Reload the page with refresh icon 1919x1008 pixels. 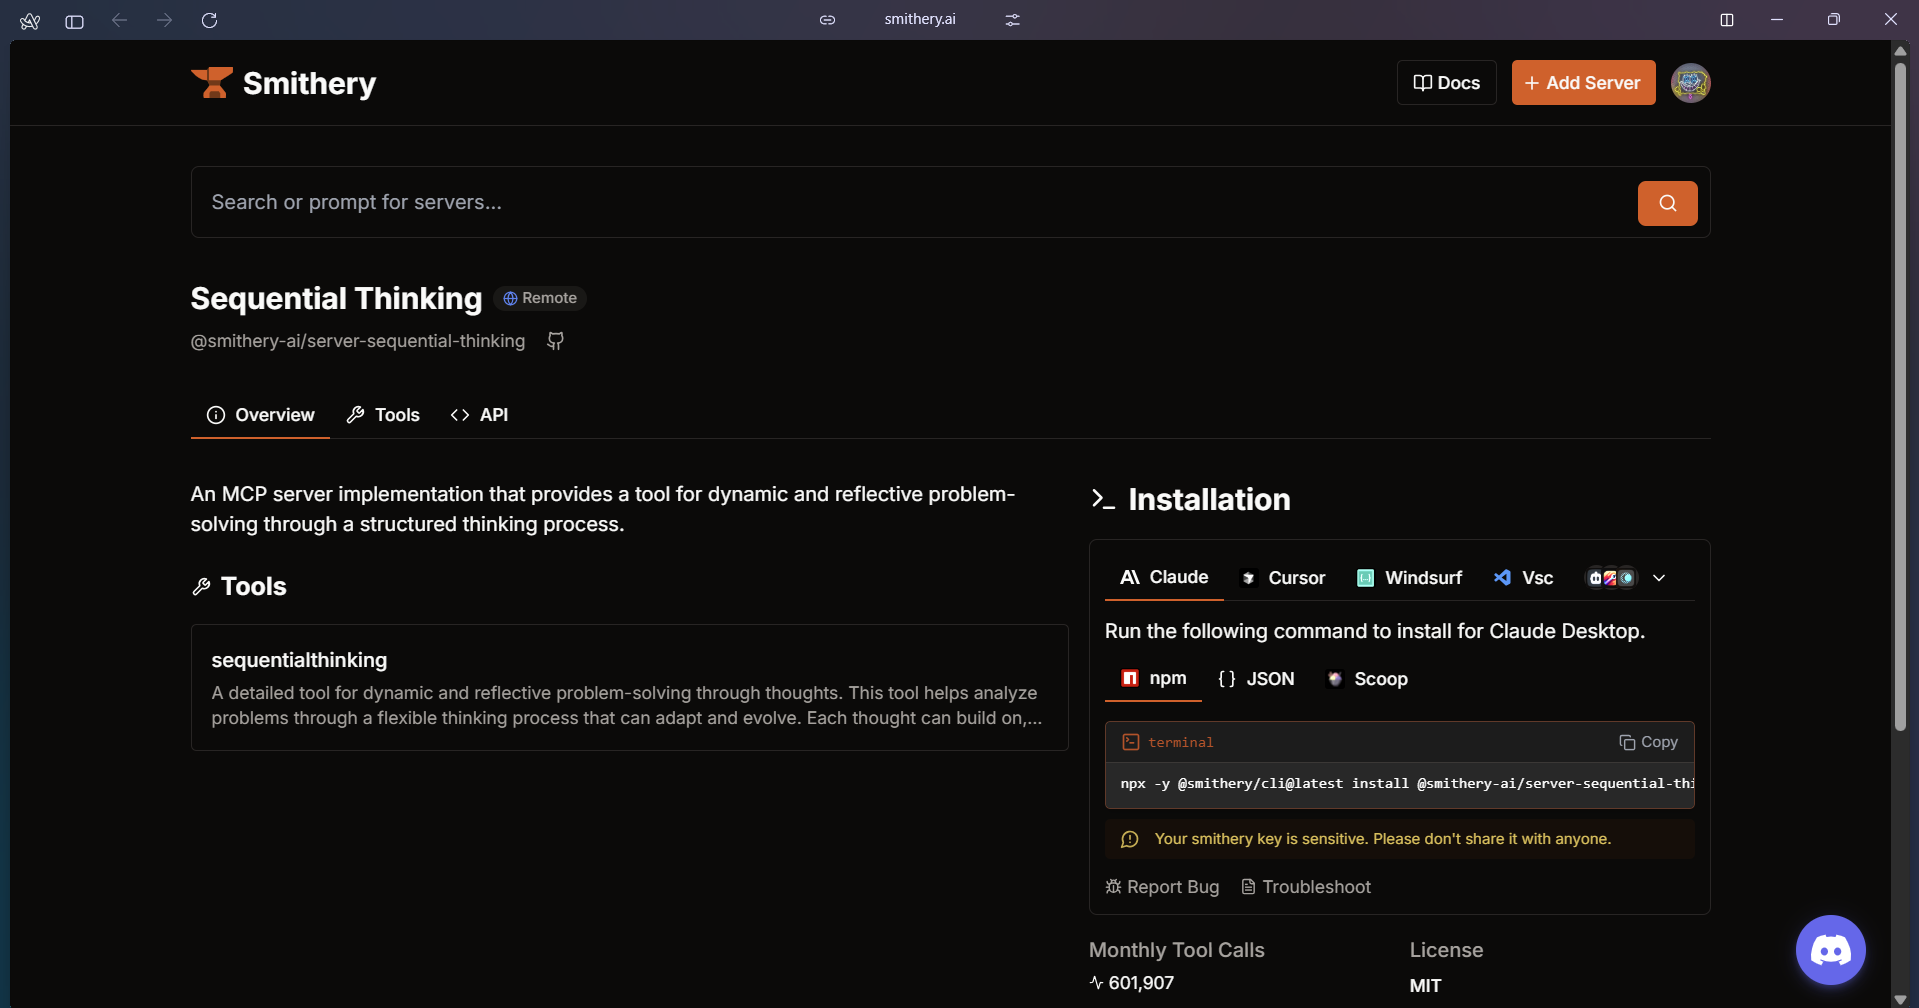209,20
